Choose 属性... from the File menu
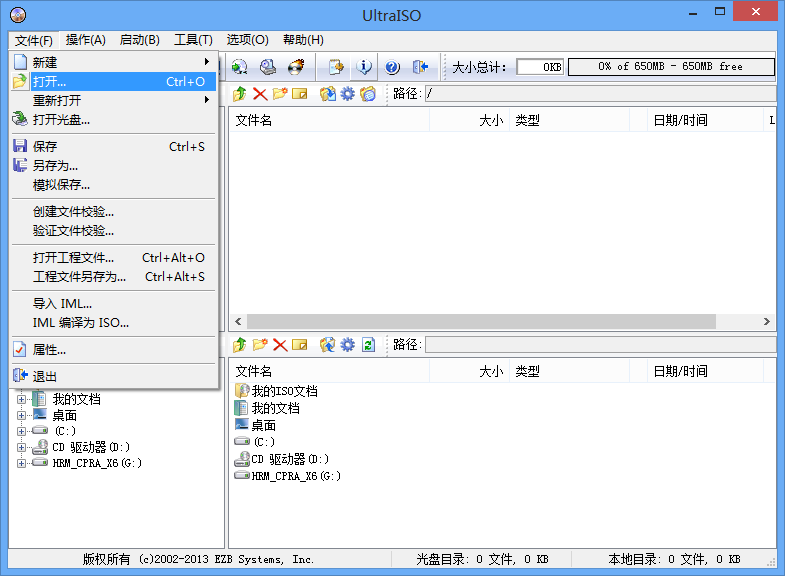 pyautogui.click(x=114, y=350)
